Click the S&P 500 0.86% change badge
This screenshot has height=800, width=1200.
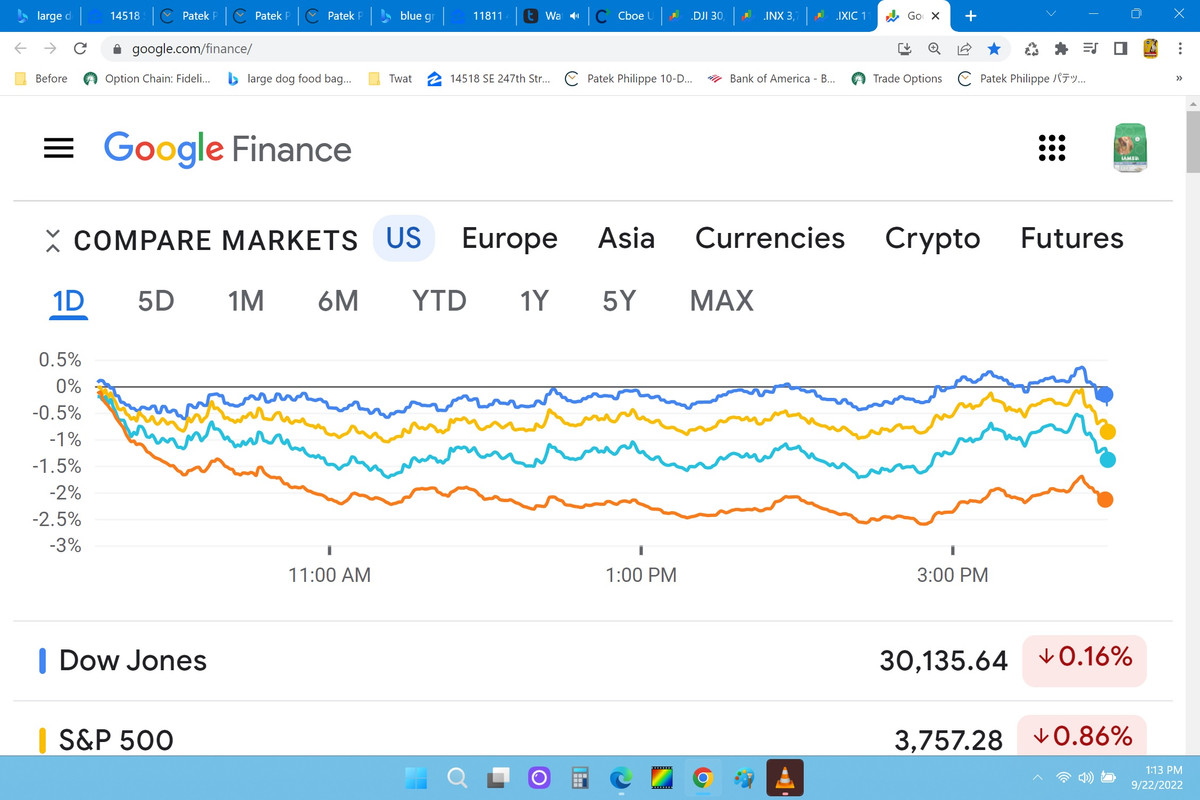(x=1082, y=736)
